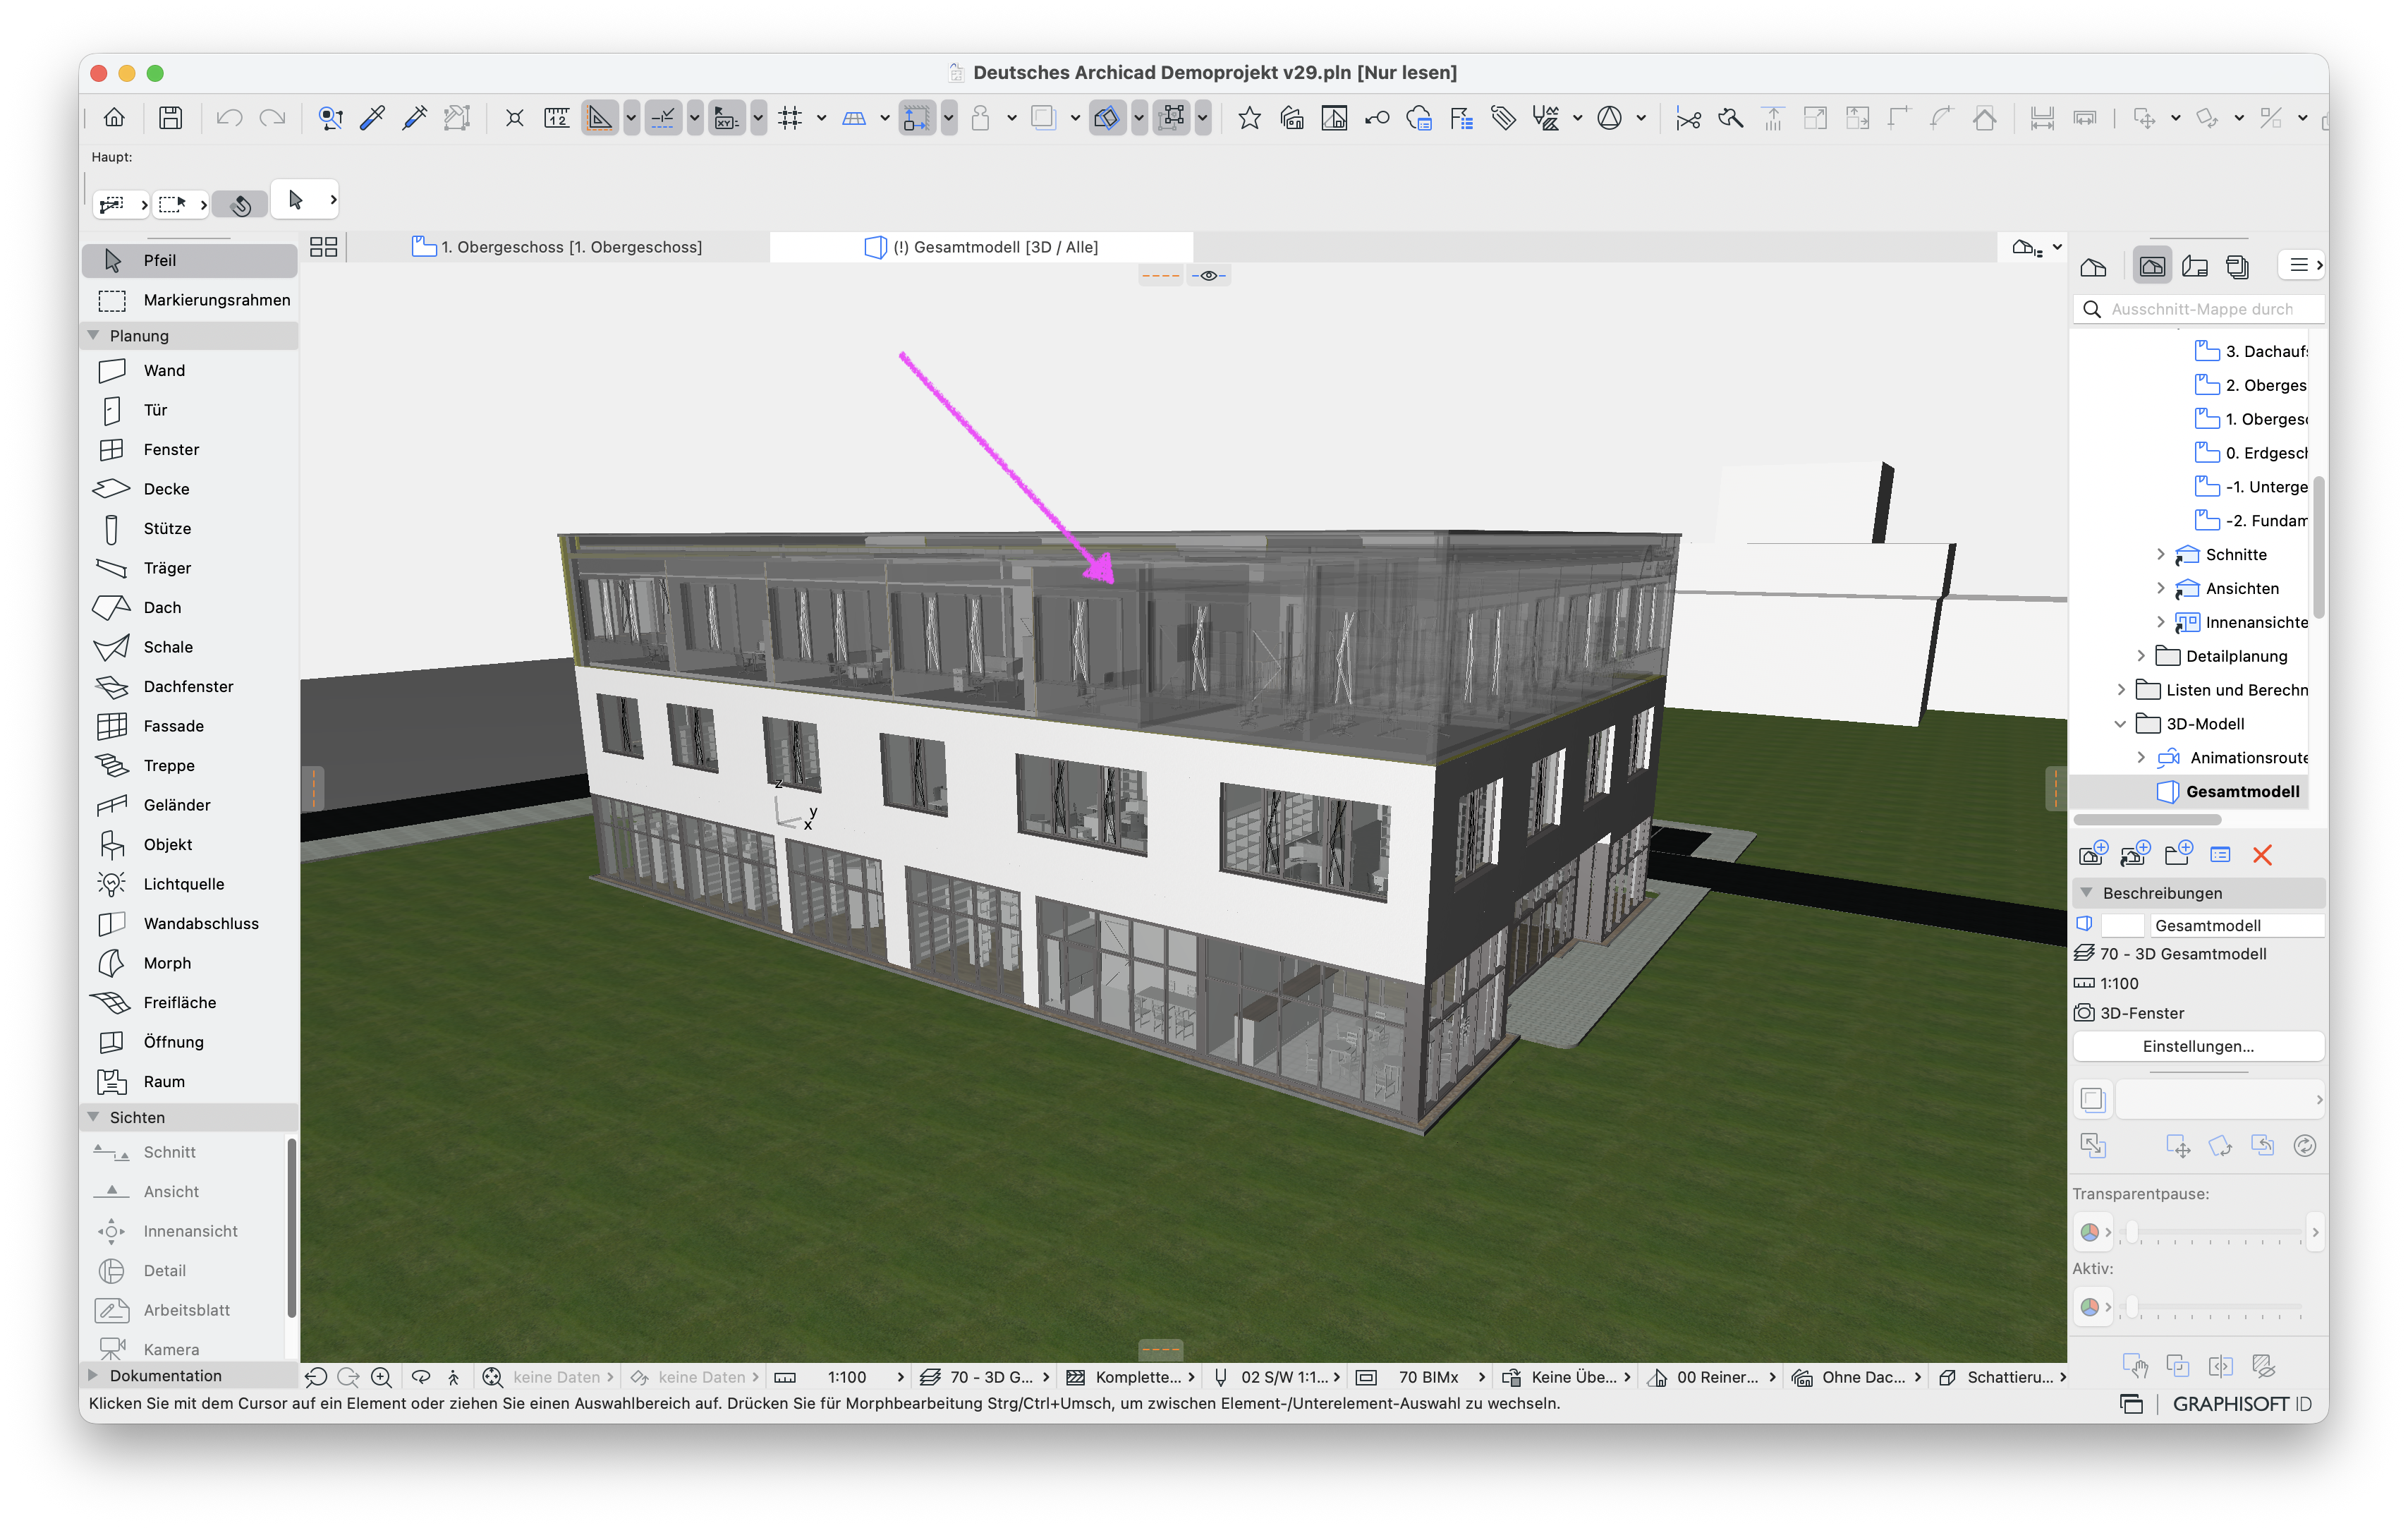This screenshot has height=1528, width=2408.
Task: Select 3. Dachaufsicht in navigator
Action: tap(2251, 351)
